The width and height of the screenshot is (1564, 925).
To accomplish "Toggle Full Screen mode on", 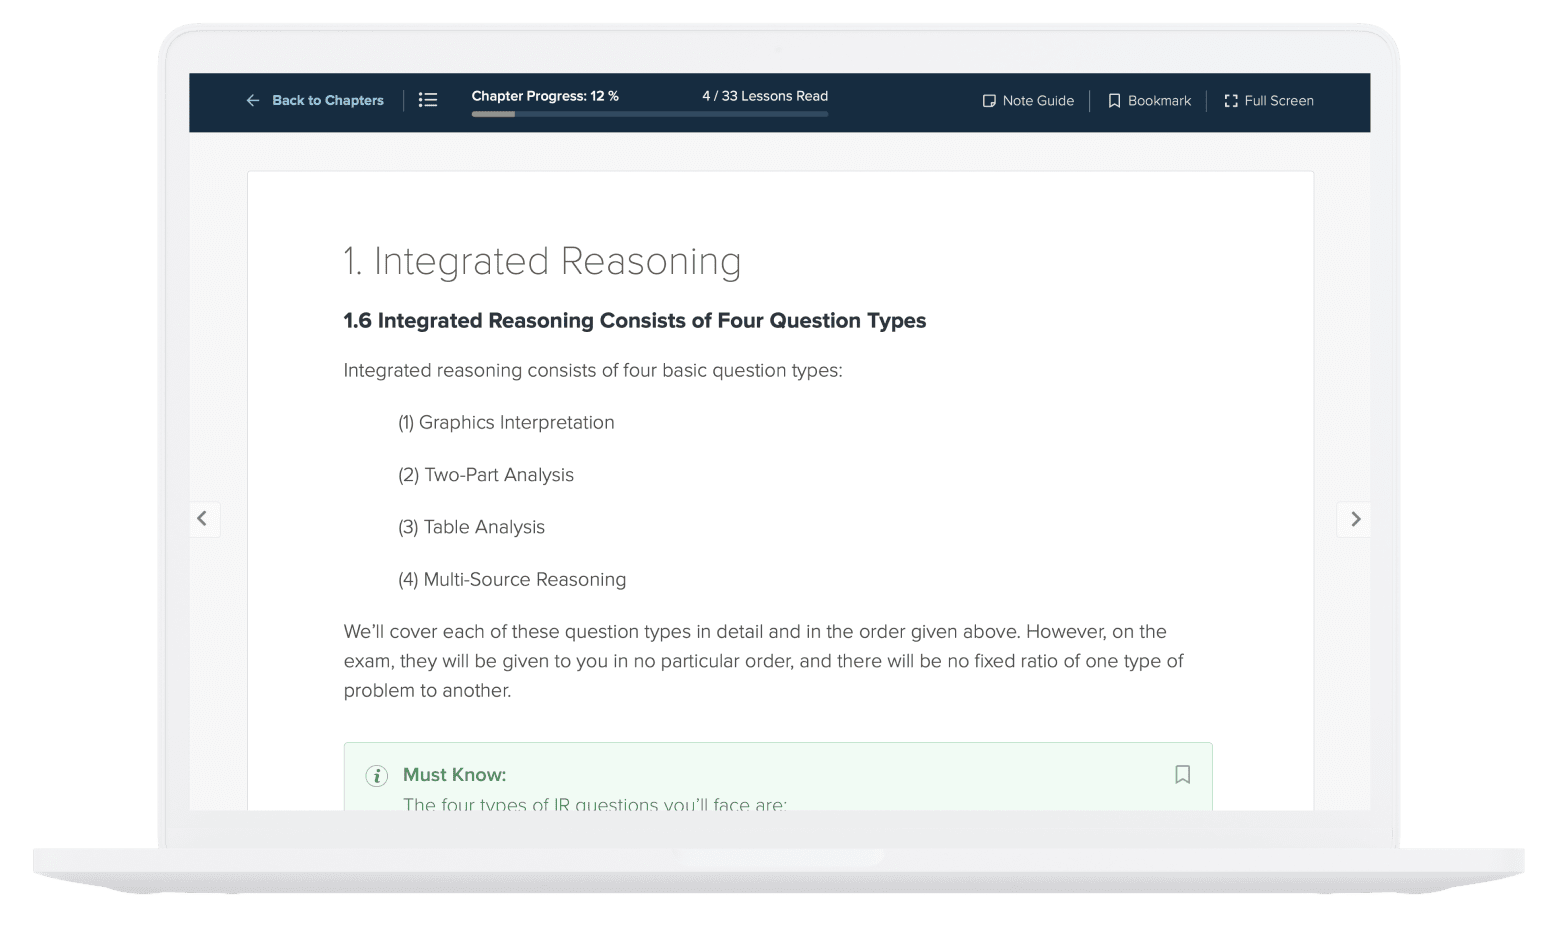I will [x=1269, y=100].
